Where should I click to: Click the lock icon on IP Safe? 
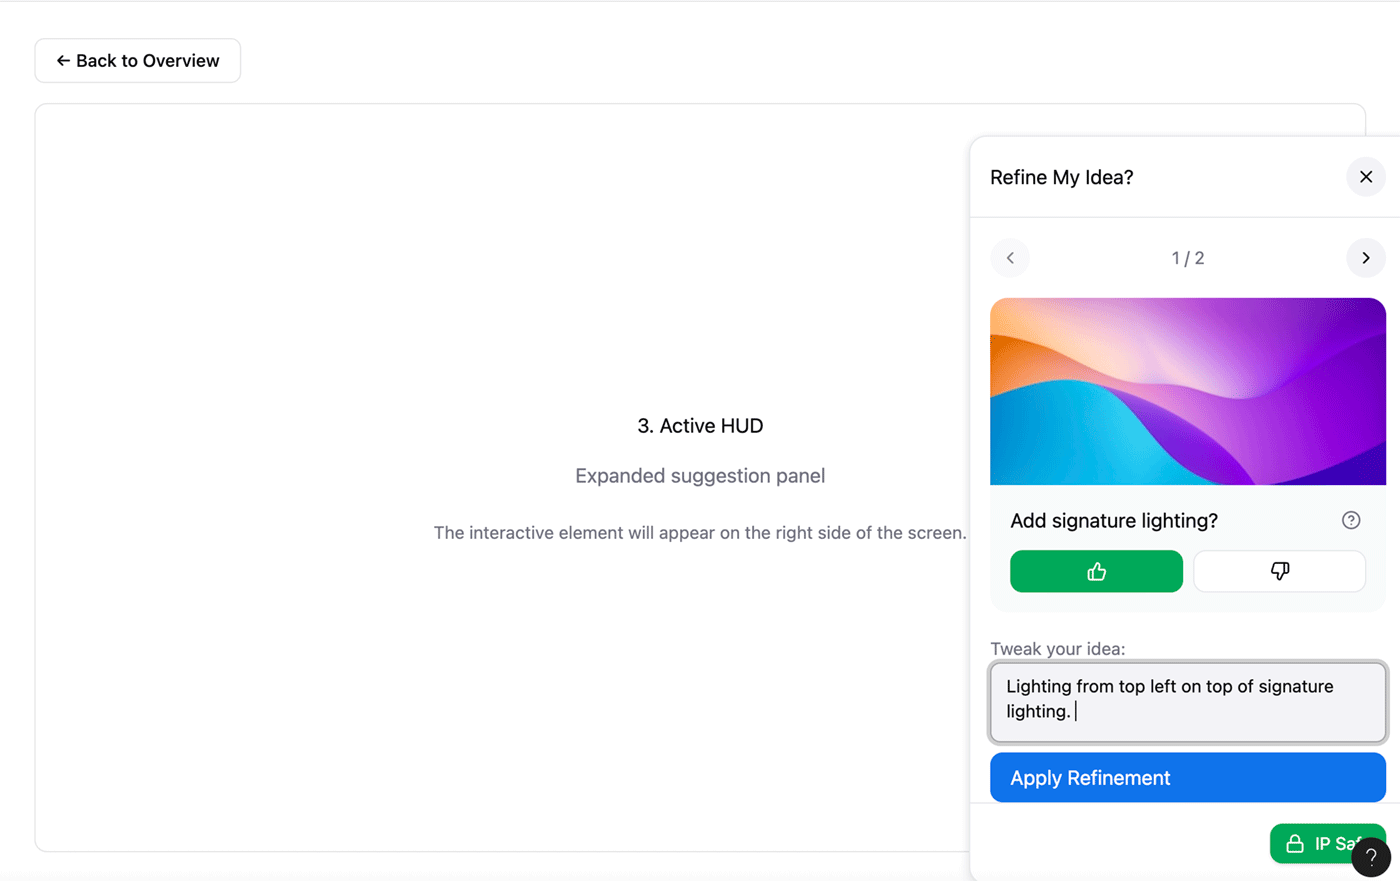point(1295,844)
